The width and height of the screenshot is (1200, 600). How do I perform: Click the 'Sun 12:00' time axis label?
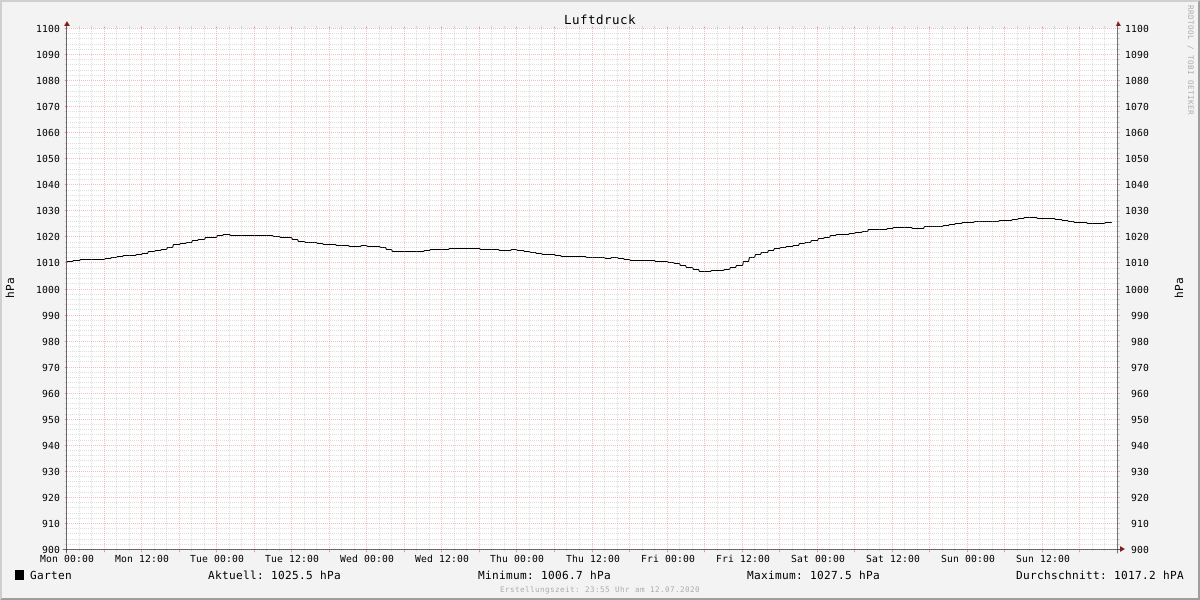pos(1043,559)
